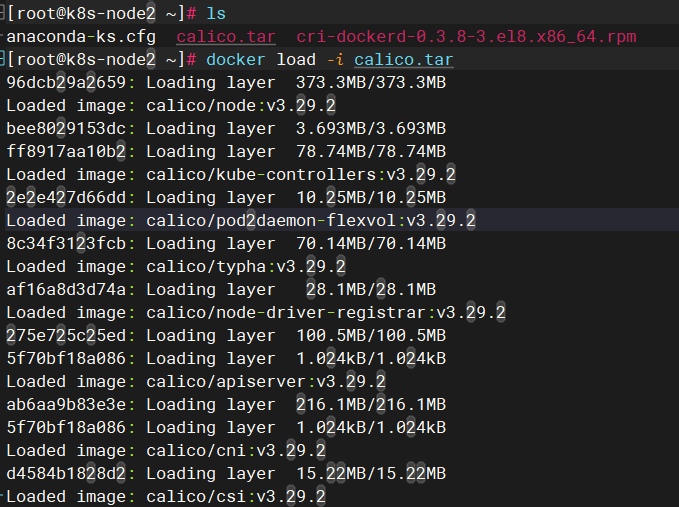Select layer ID 275e725c25ed
The width and height of the screenshot is (679, 507).
[x=66, y=336]
